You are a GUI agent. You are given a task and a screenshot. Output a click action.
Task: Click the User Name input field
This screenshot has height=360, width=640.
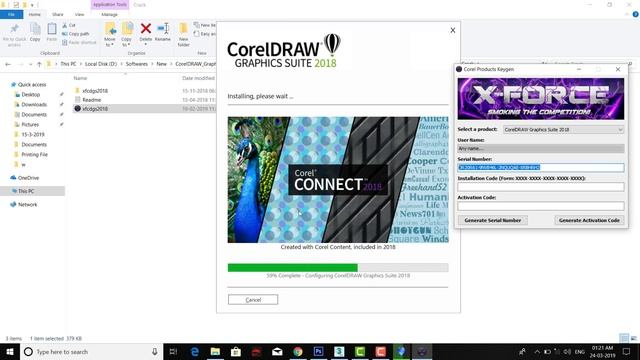click(541, 149)
